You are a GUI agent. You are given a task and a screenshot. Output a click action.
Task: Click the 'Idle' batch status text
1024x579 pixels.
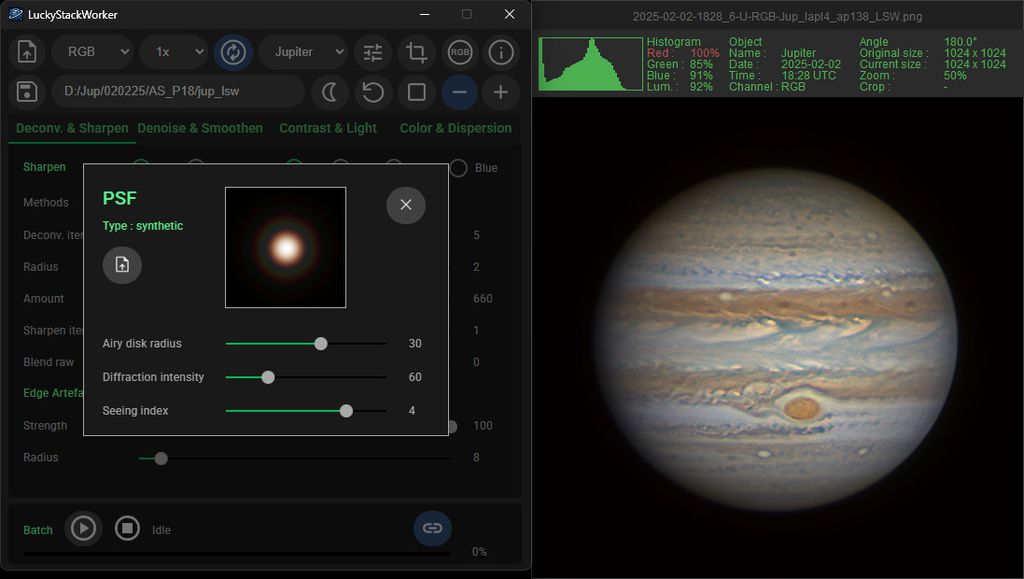[161, 530]
